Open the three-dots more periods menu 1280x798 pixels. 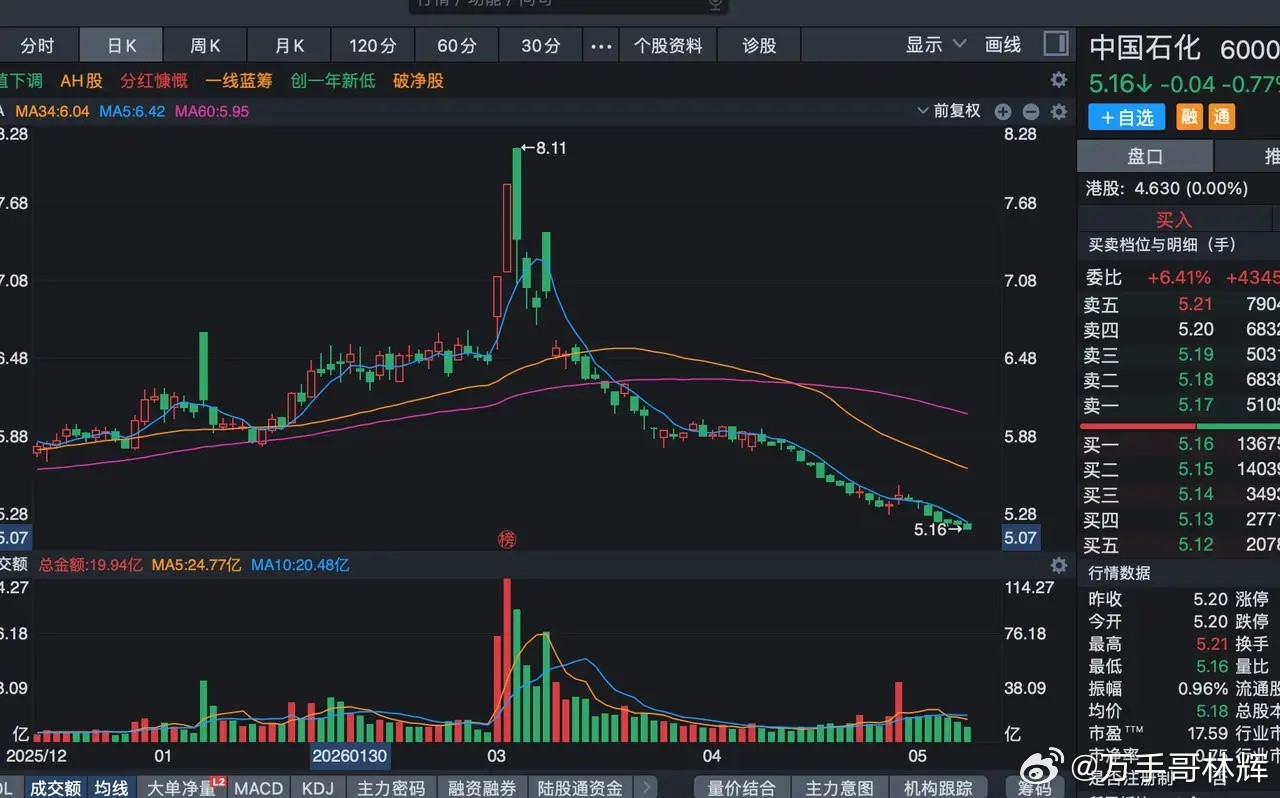(x=600, y=46)
